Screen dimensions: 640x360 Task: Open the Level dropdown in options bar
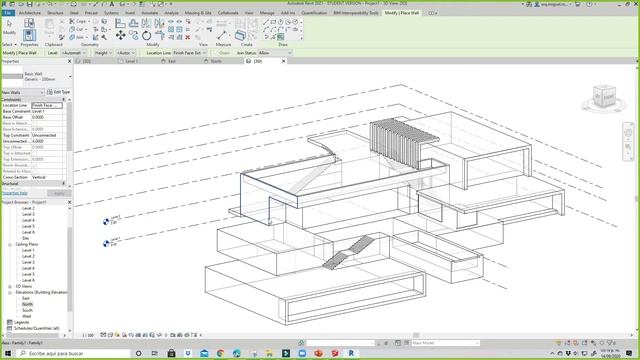tap(74, 53)
